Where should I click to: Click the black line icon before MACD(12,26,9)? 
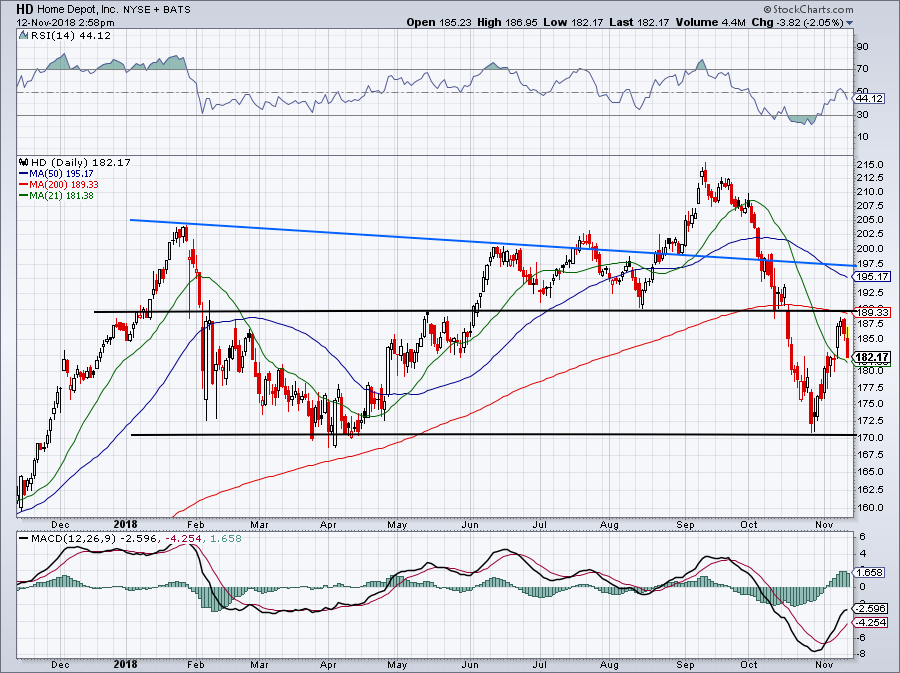(23, 539)
